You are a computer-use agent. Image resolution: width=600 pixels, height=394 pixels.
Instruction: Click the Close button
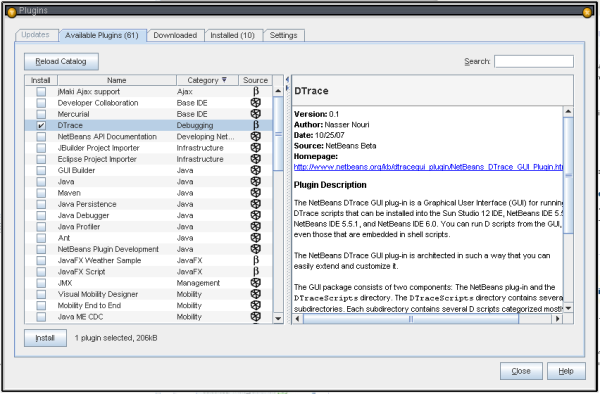[521, 371]
